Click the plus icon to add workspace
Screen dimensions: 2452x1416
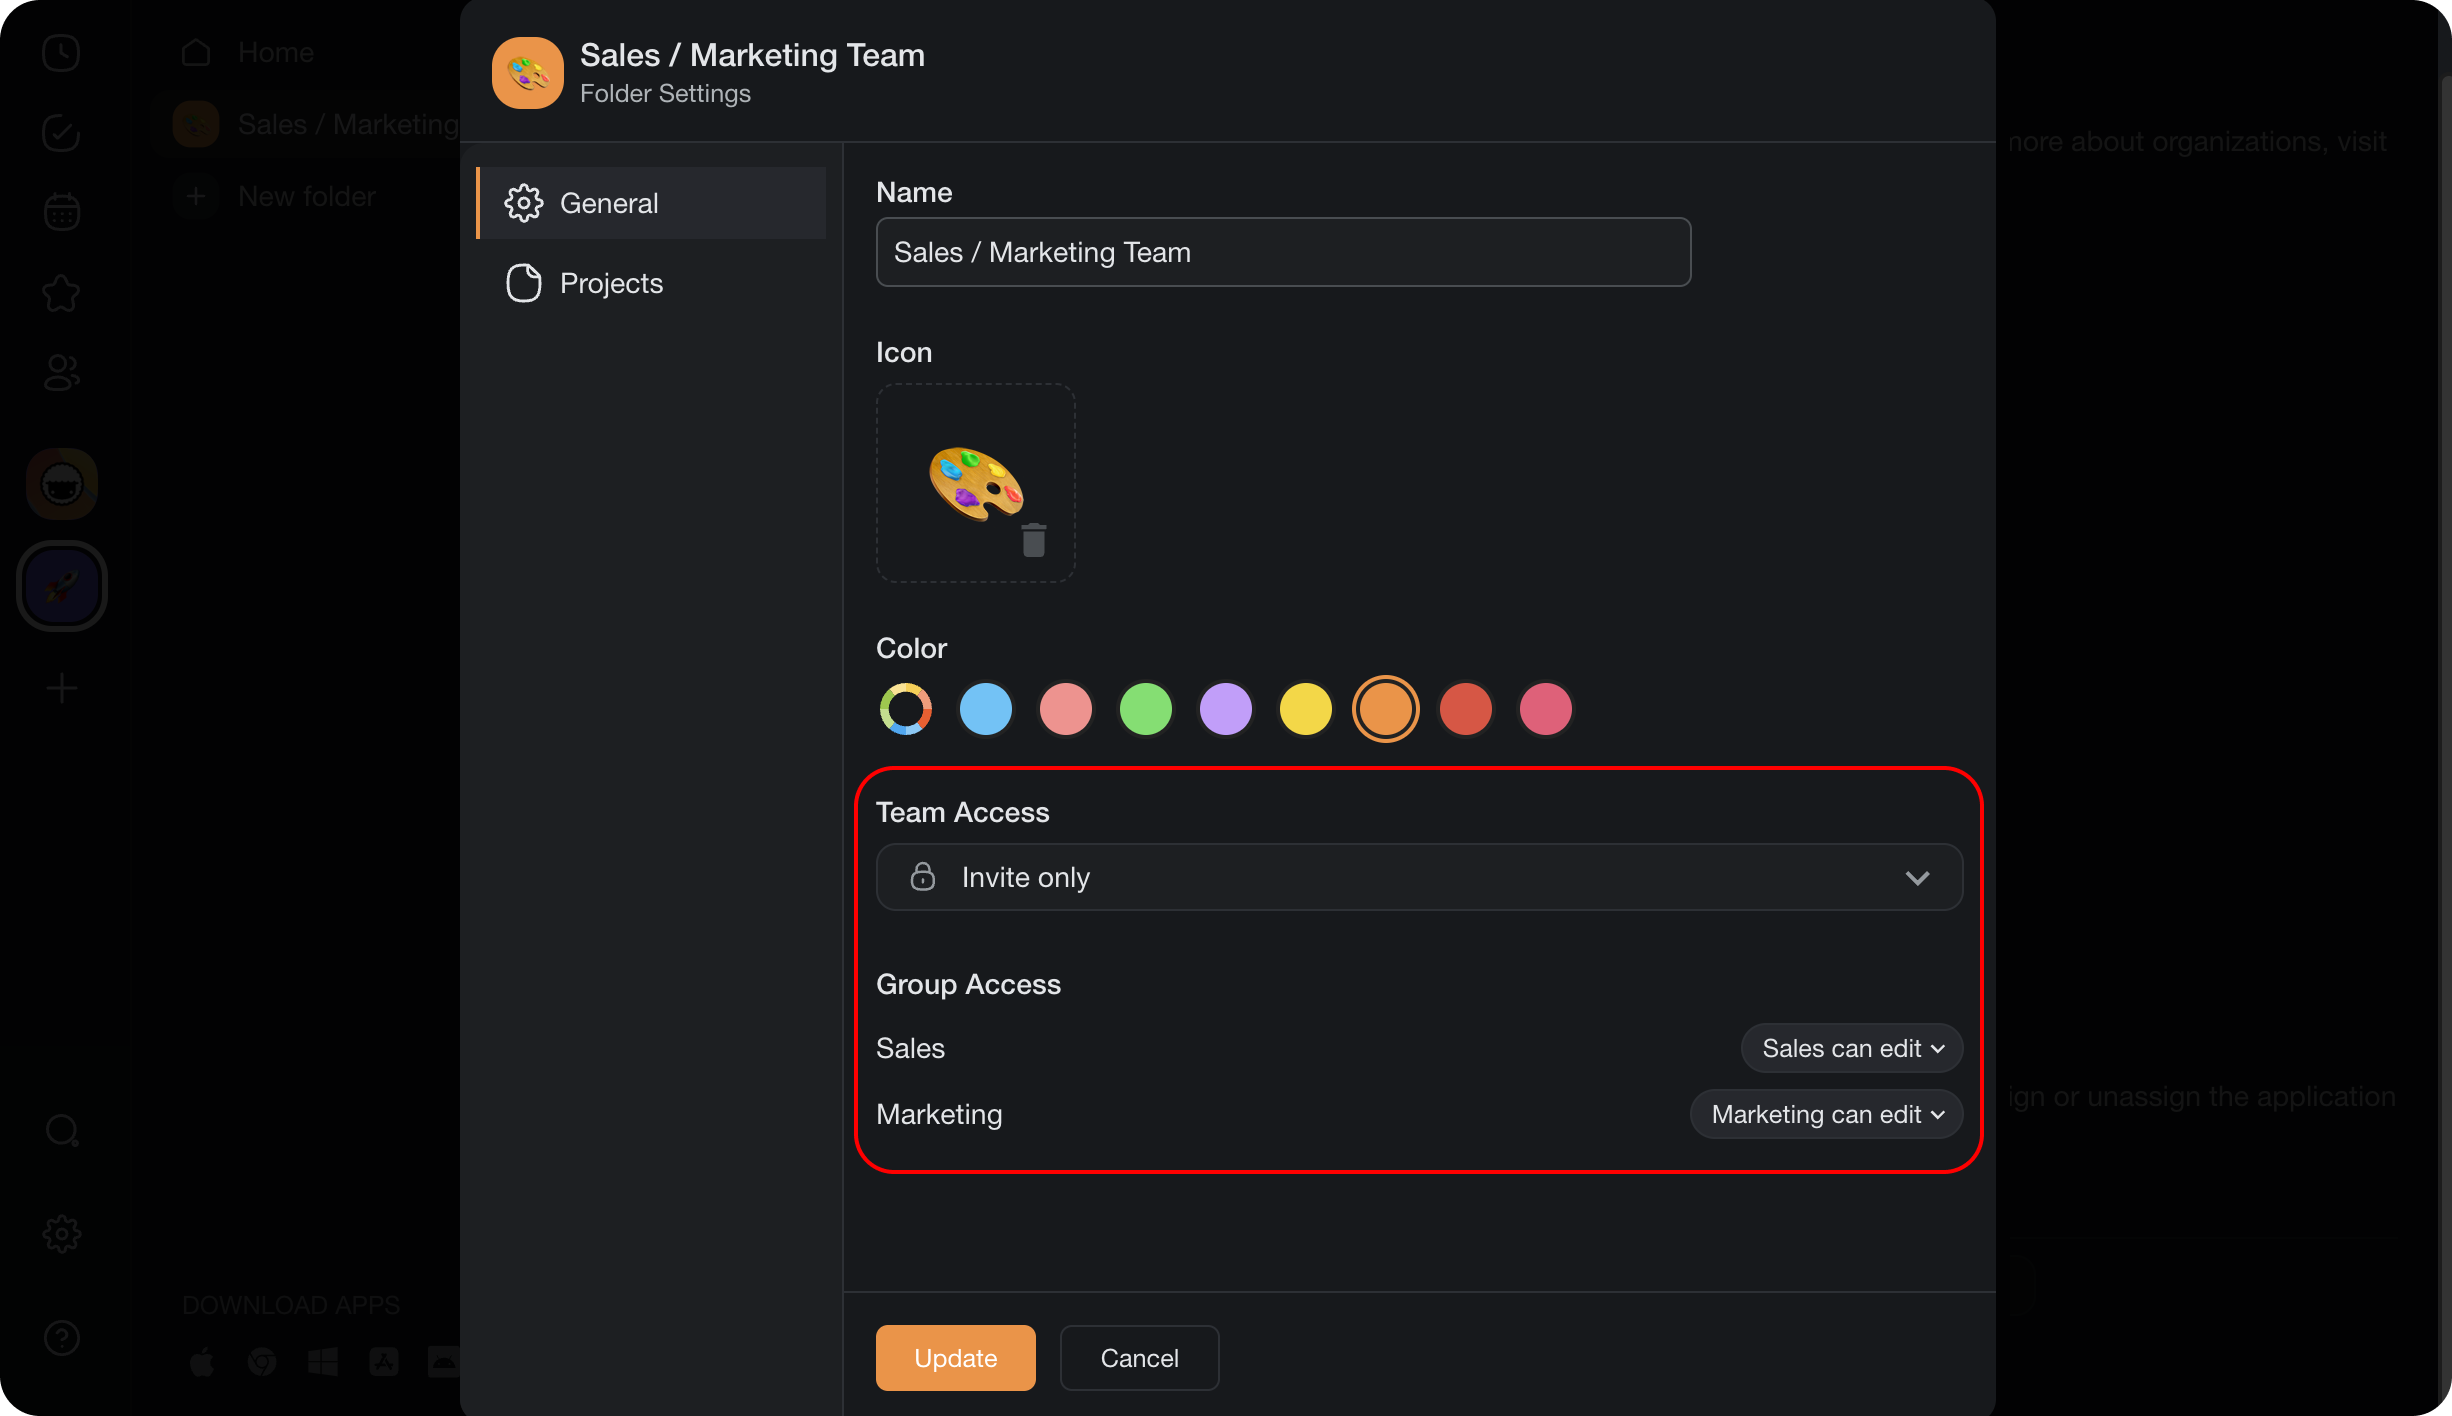click(61, 688)
